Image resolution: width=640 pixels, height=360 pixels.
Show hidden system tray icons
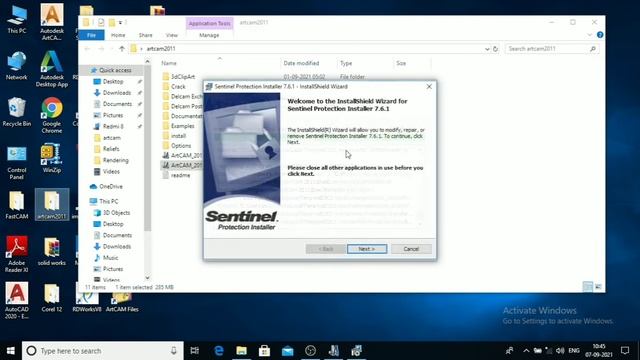pyautogui.click(x=526, y=351)
